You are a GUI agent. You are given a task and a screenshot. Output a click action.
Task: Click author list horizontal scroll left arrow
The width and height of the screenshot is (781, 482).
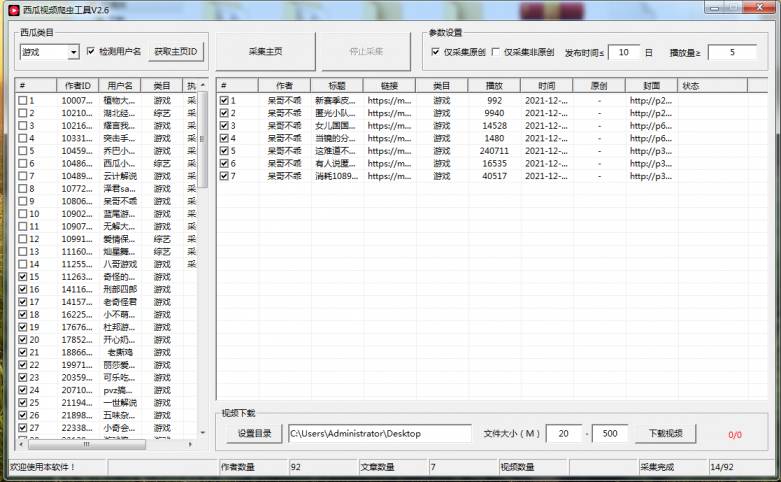pos(21,444)
